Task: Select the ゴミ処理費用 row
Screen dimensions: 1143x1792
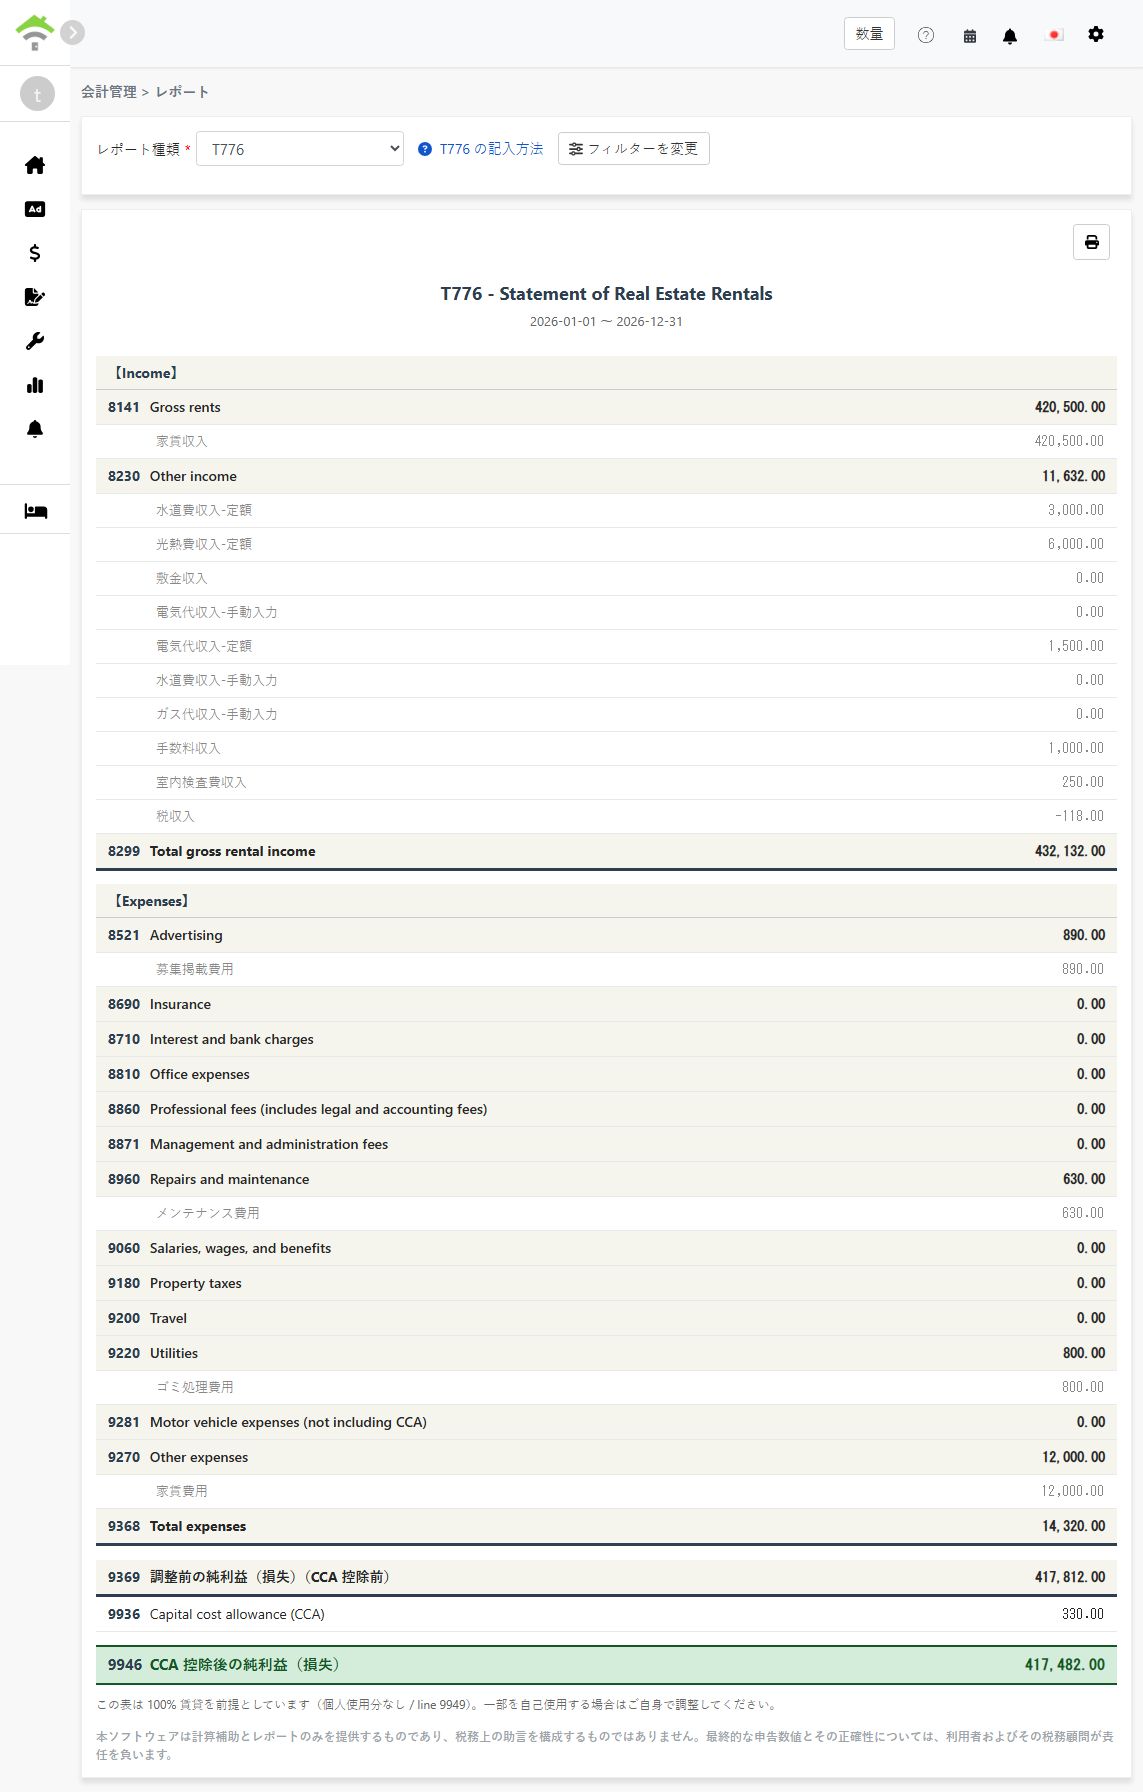Action: pyautogui.click(x=606, y=1387)
